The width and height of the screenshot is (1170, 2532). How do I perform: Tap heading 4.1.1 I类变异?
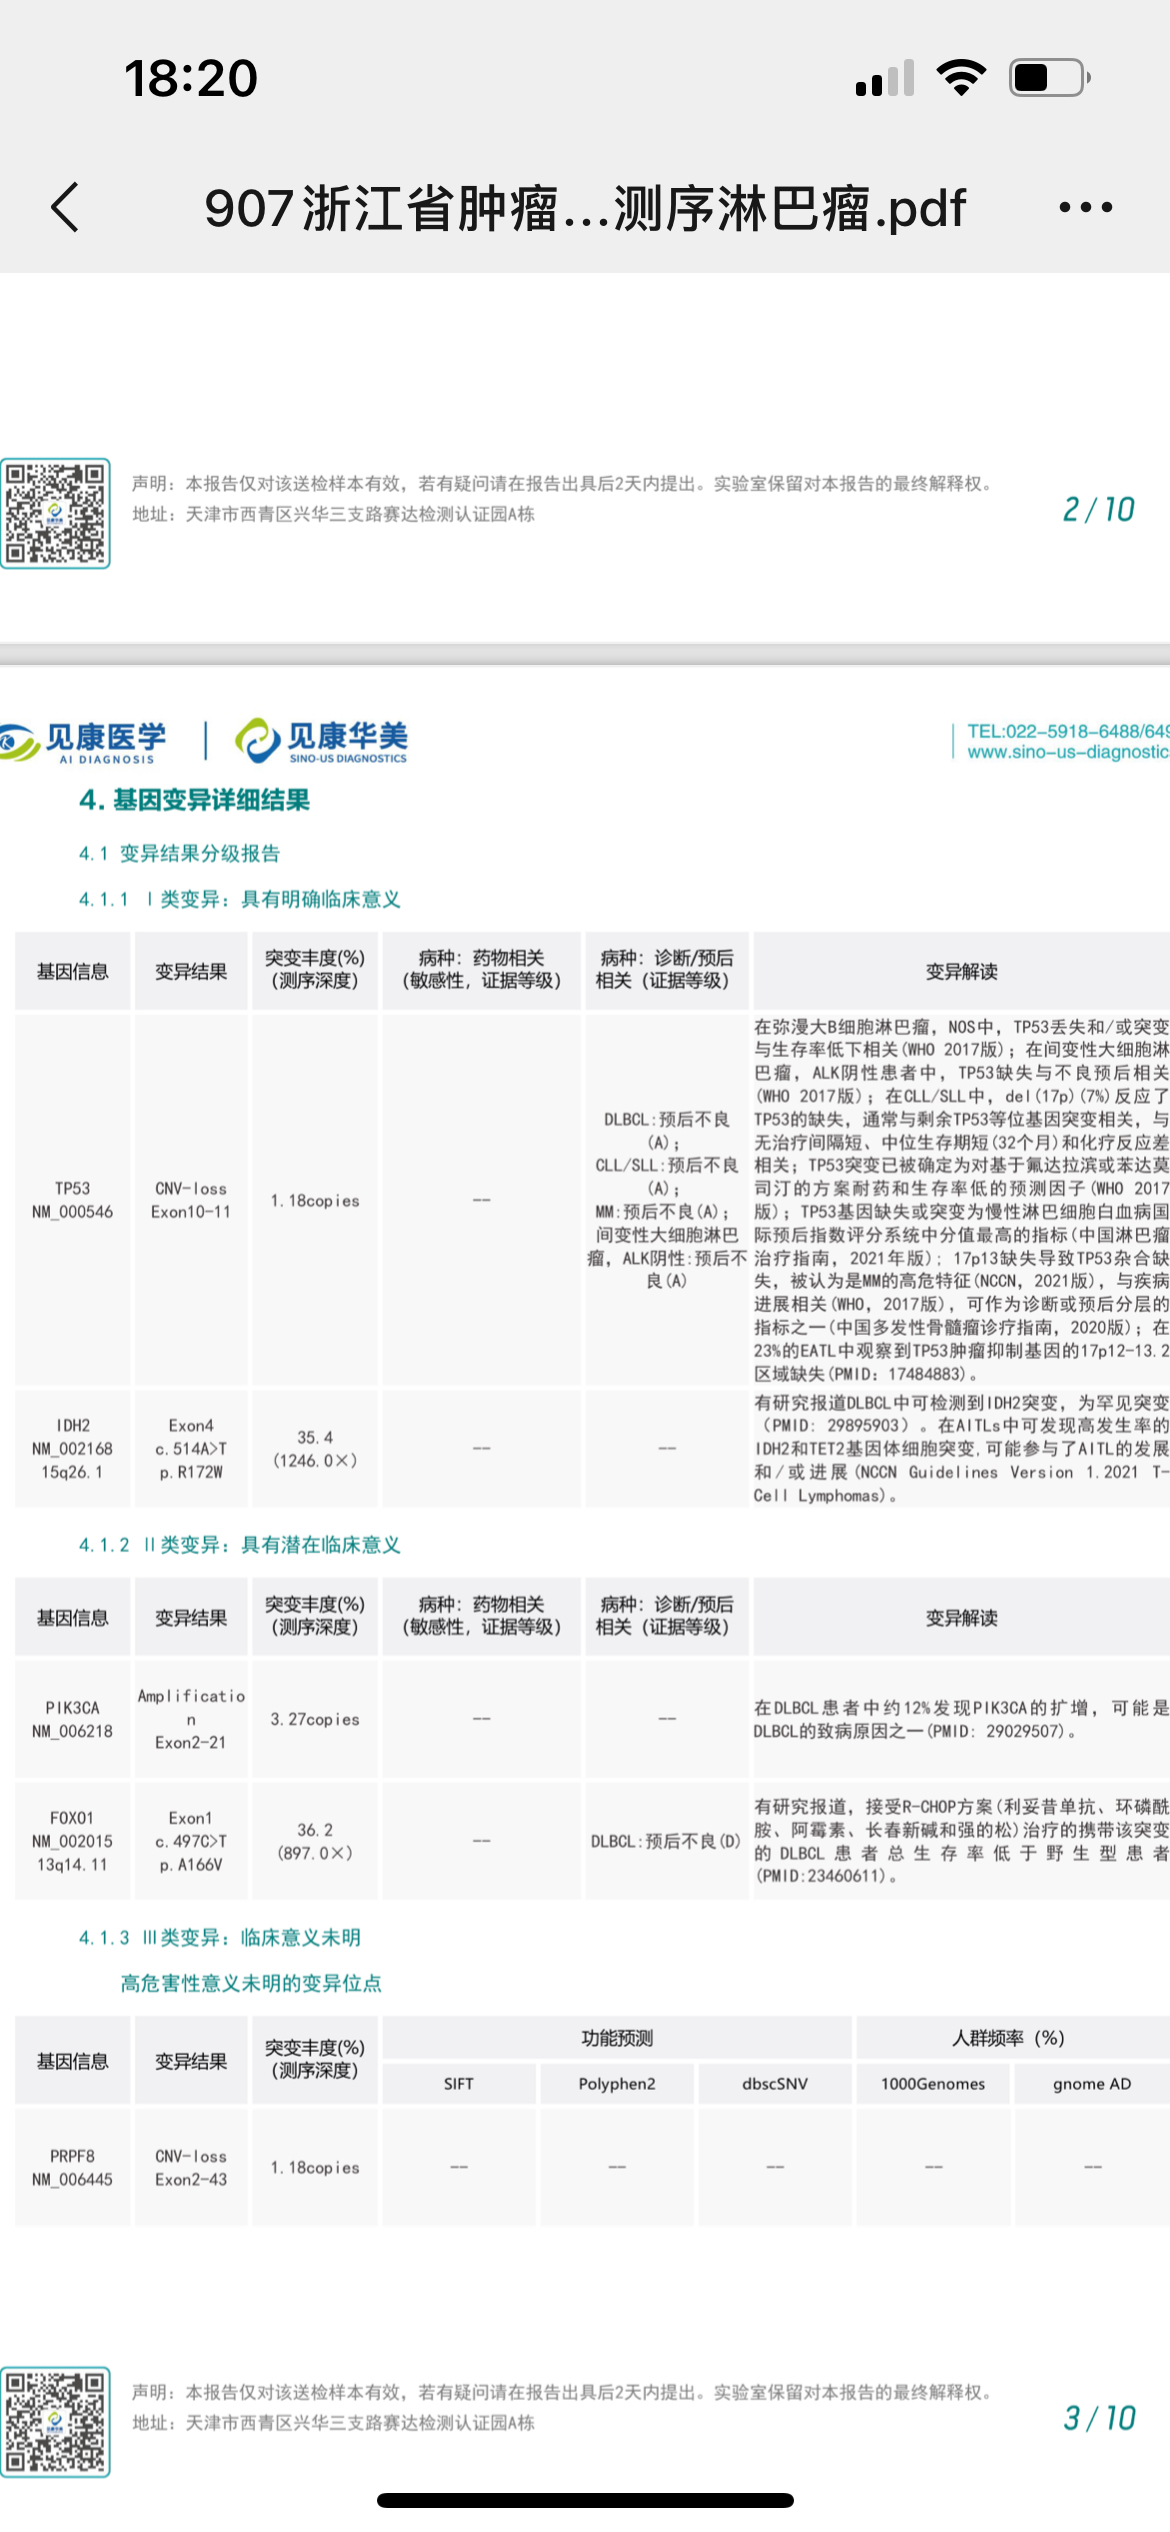pos(240,899)
